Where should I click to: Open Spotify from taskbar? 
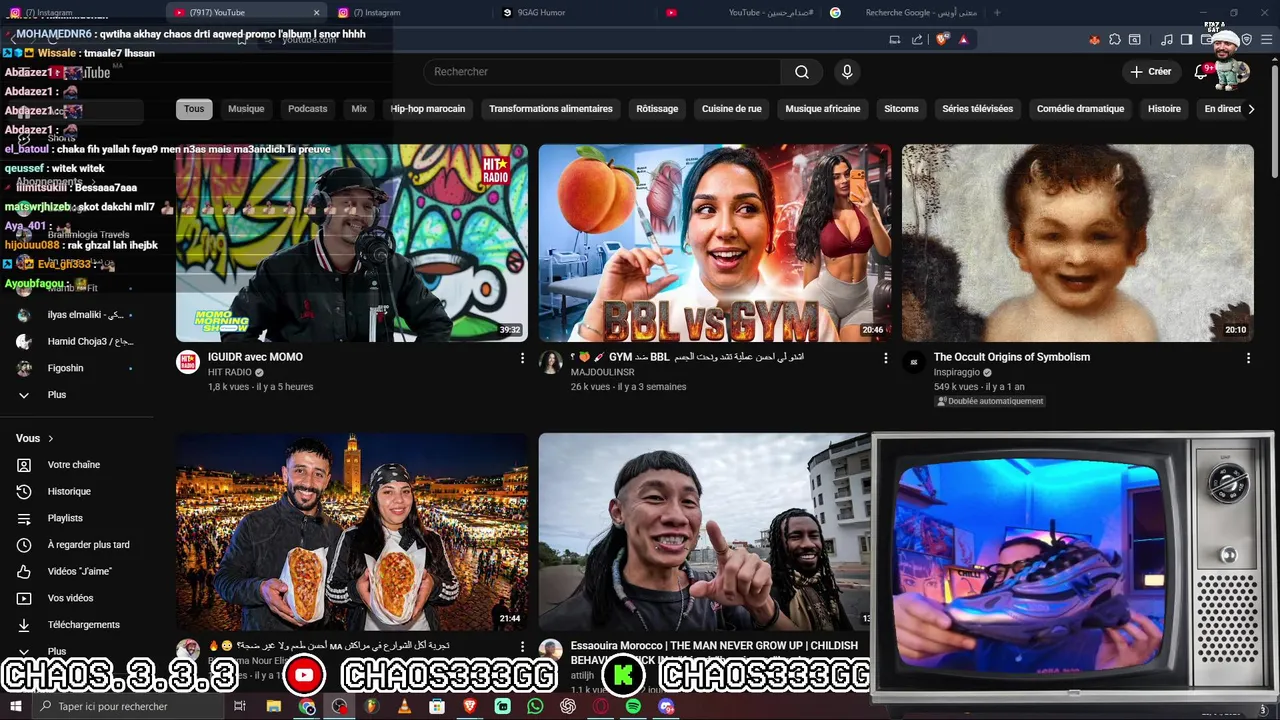[633, 706]
